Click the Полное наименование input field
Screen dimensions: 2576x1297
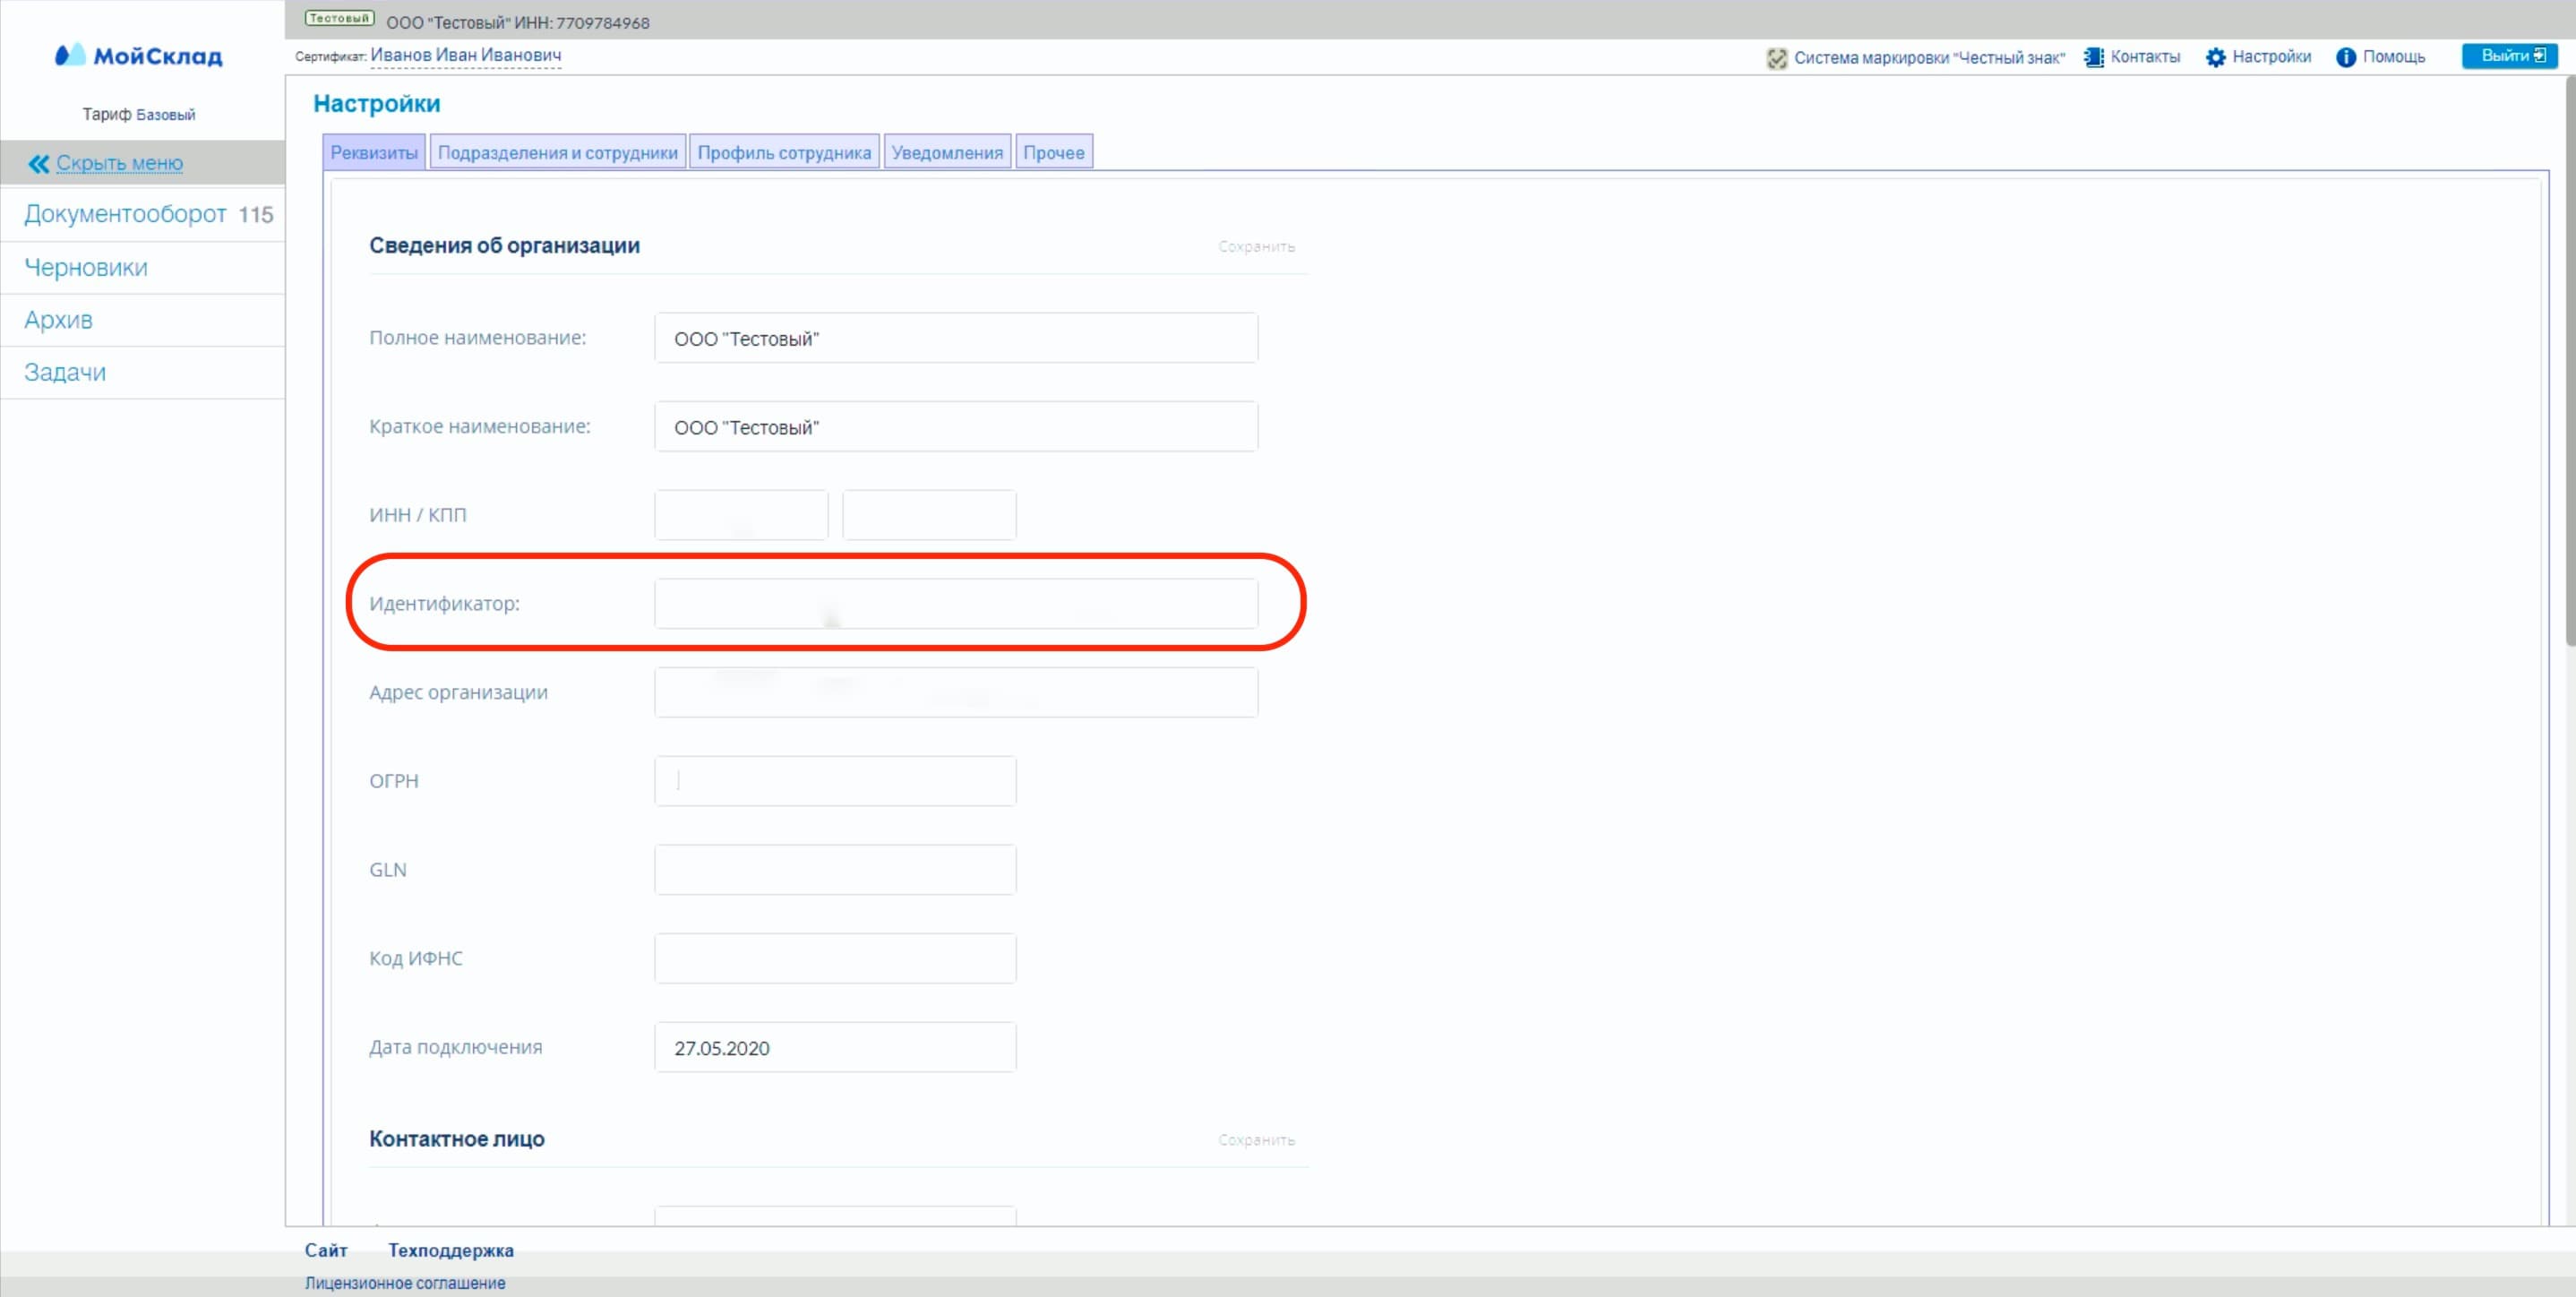pos(955,338)
